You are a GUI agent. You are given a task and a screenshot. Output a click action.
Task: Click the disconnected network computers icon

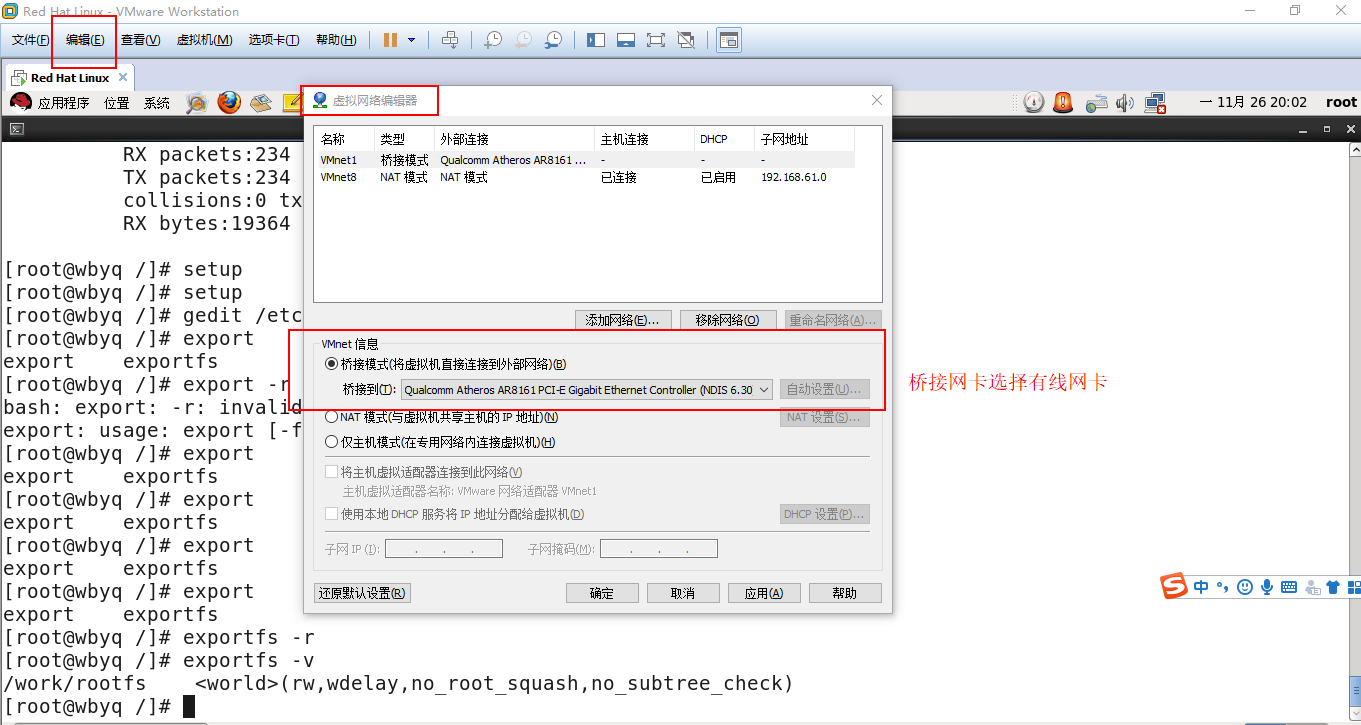pyautogui.click(x=1156, y=102)
